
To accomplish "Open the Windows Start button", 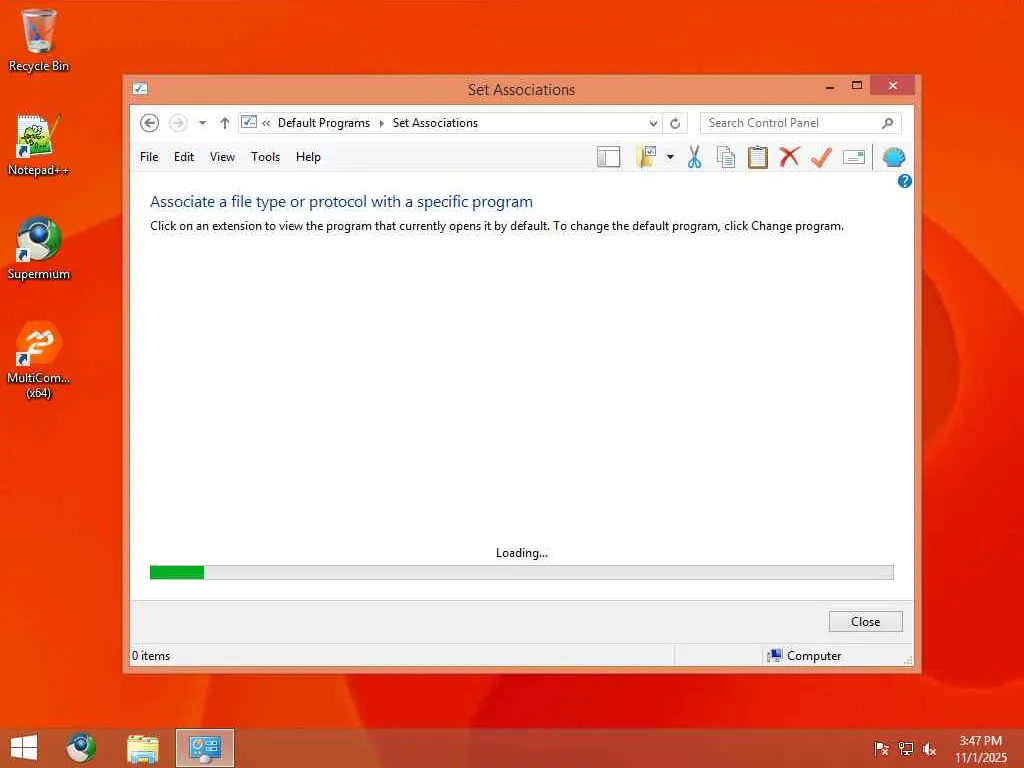I will (x=24, y=748).
